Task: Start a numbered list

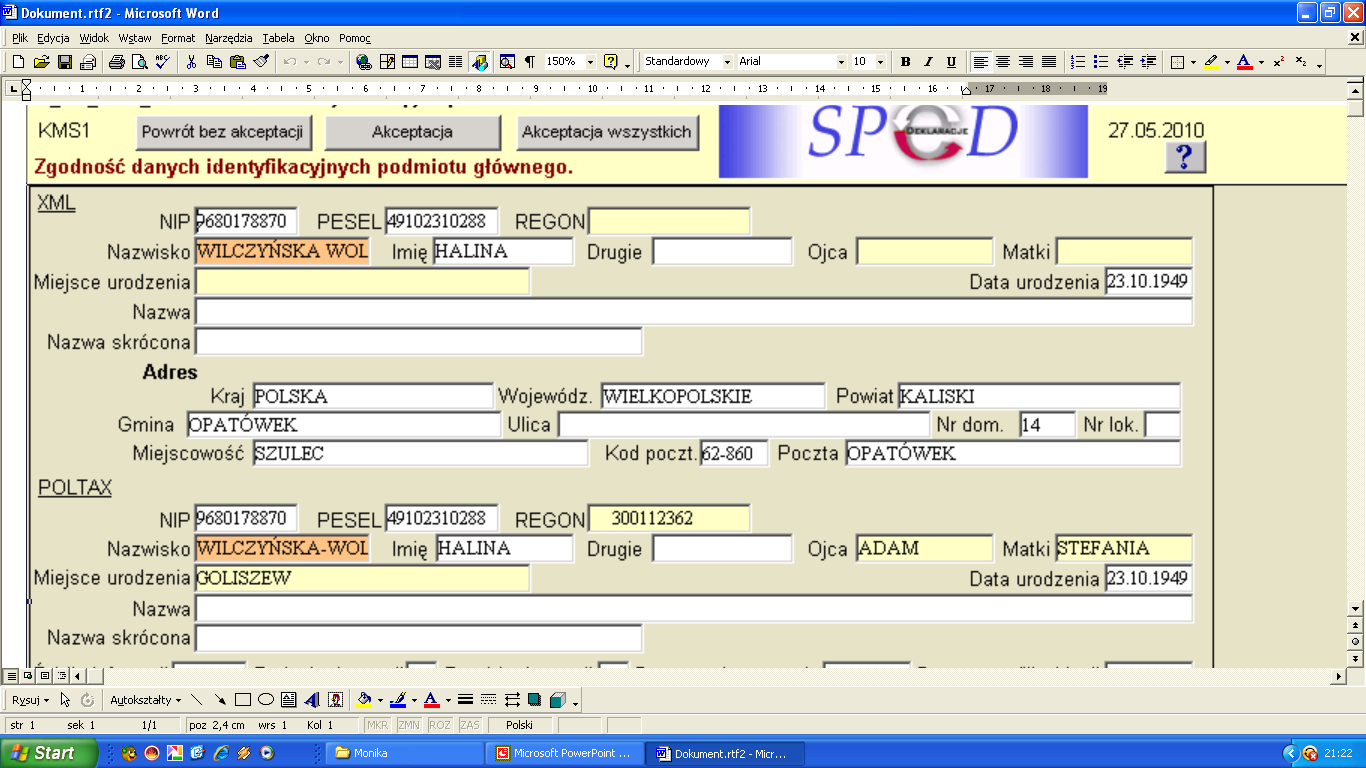Action: coord(1078,62)
